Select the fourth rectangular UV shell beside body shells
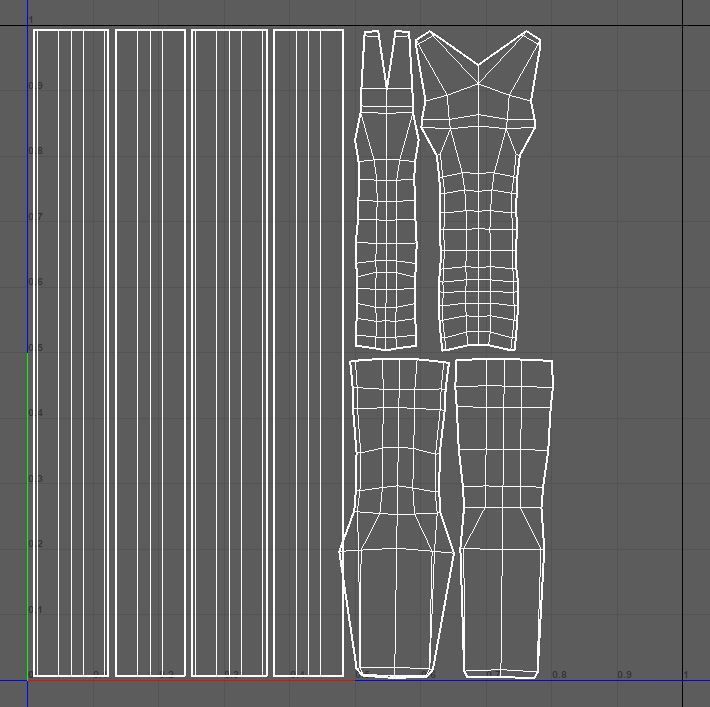The width and height of the screenshot is (710, 707). (308, 353)
